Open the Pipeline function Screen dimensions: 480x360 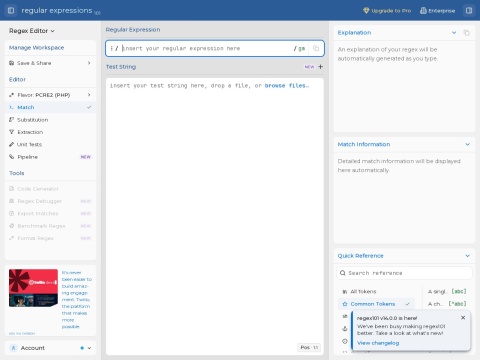coord(50,157)
